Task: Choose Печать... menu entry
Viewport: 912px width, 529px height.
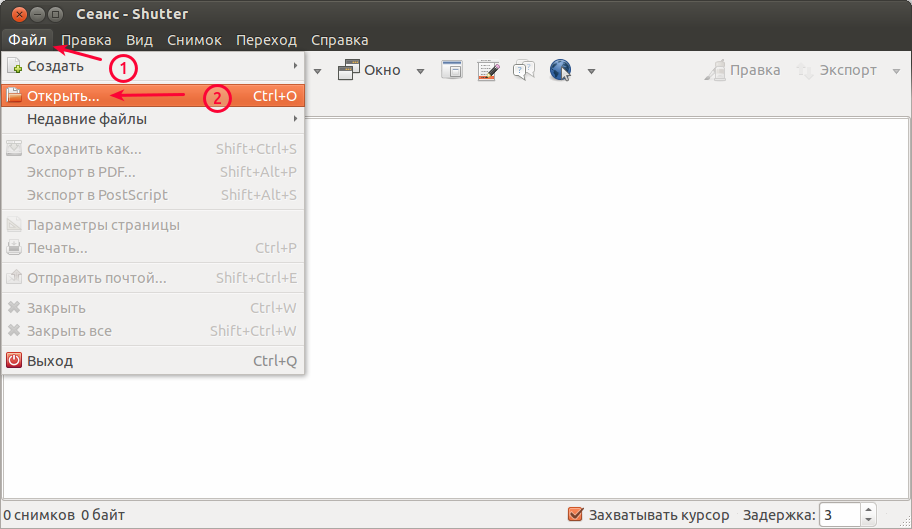Action: (153, 248)
